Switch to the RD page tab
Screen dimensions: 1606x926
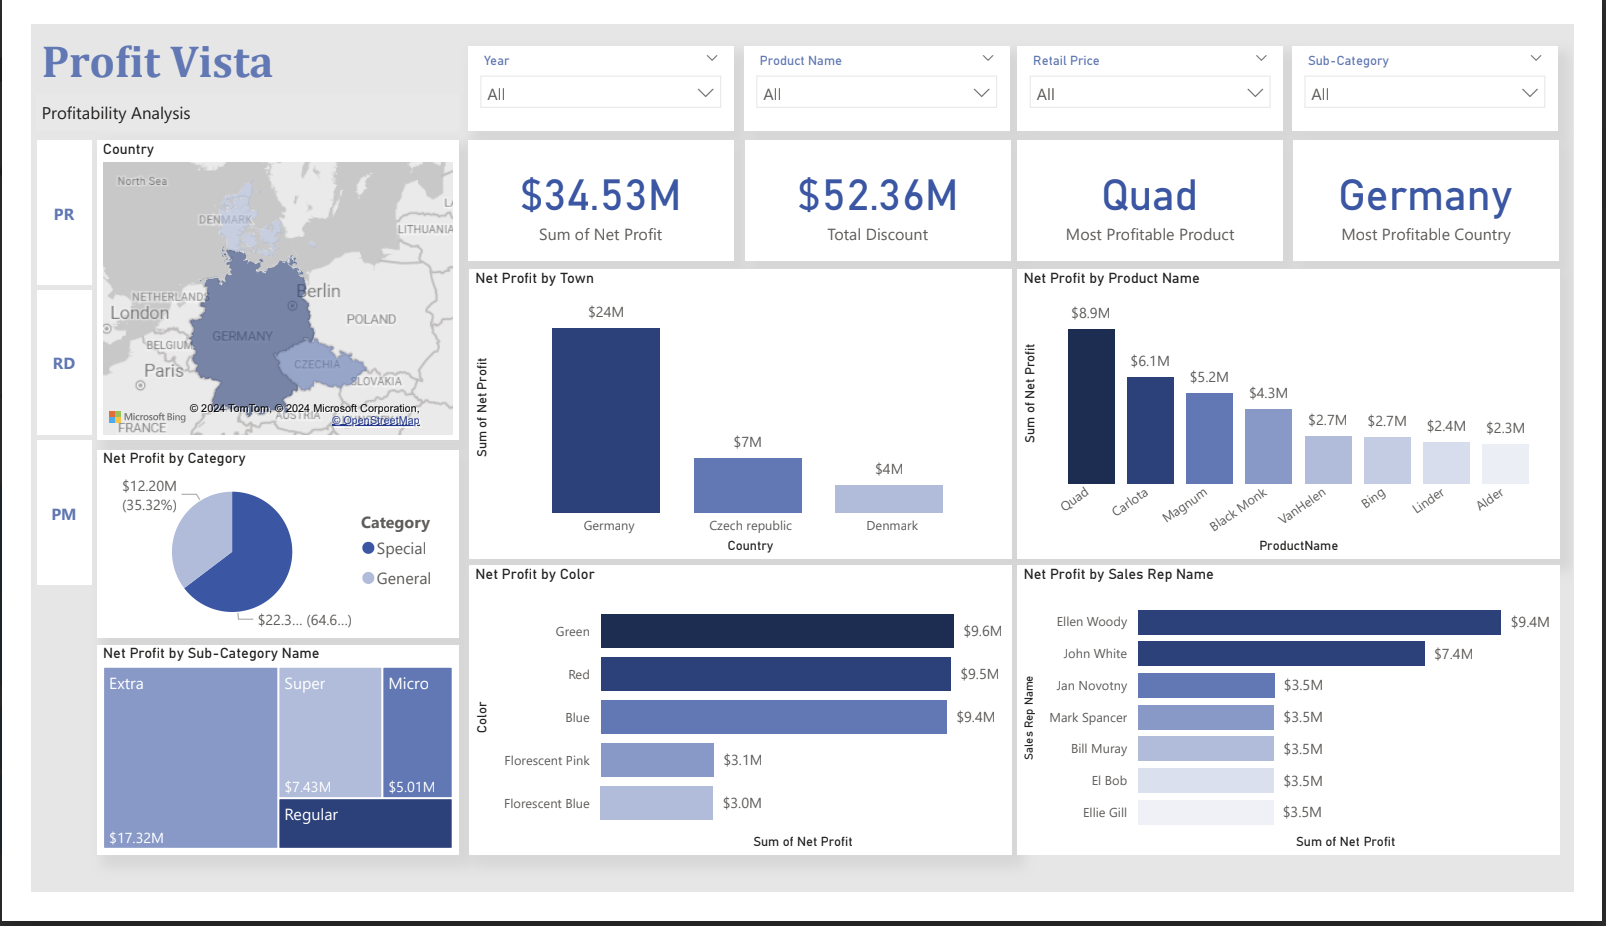64,363
